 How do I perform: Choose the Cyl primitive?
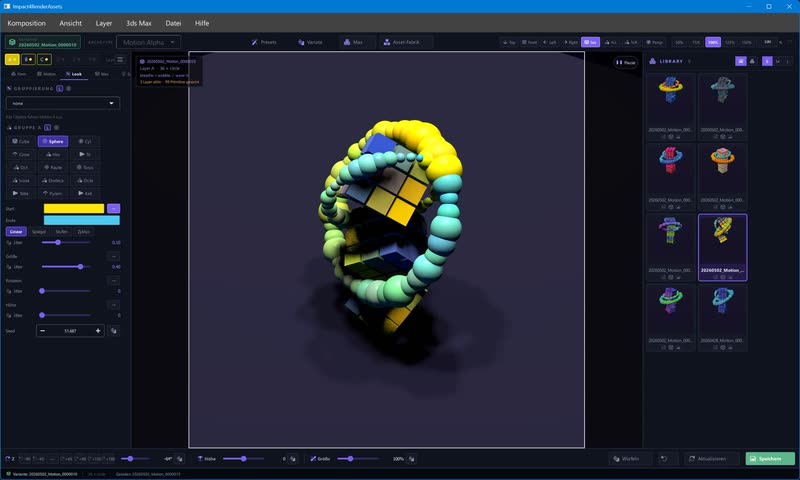click(x=85, y=141)
